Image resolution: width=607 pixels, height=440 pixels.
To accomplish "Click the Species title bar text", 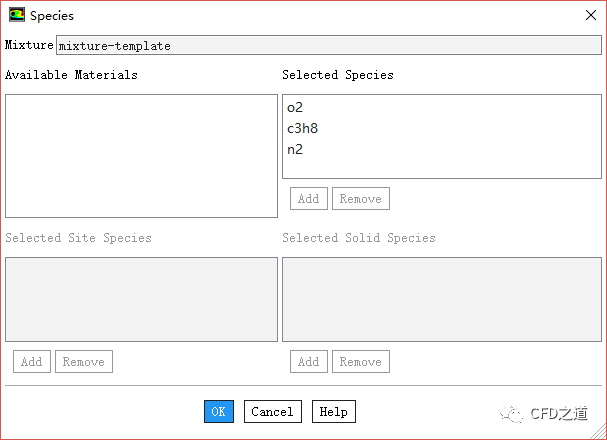I will 52,16.
